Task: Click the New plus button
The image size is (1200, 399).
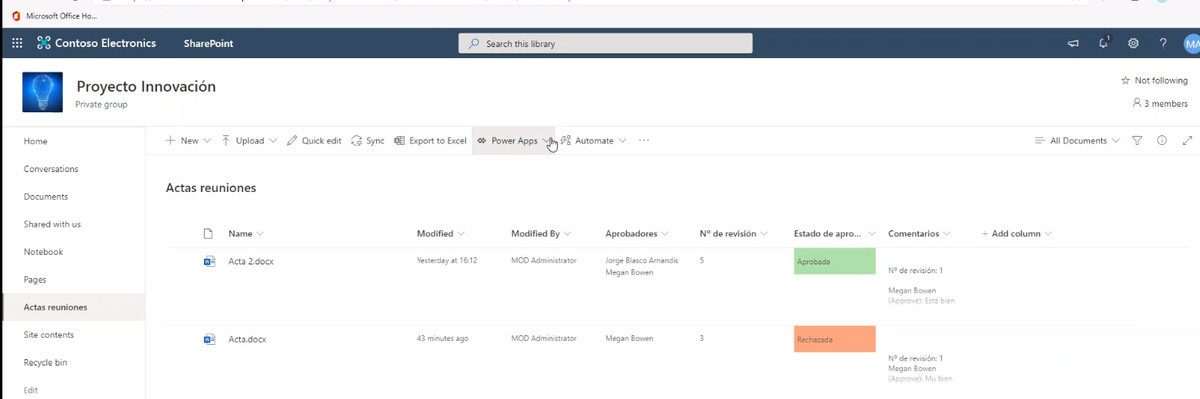Action: coord(188,141)
